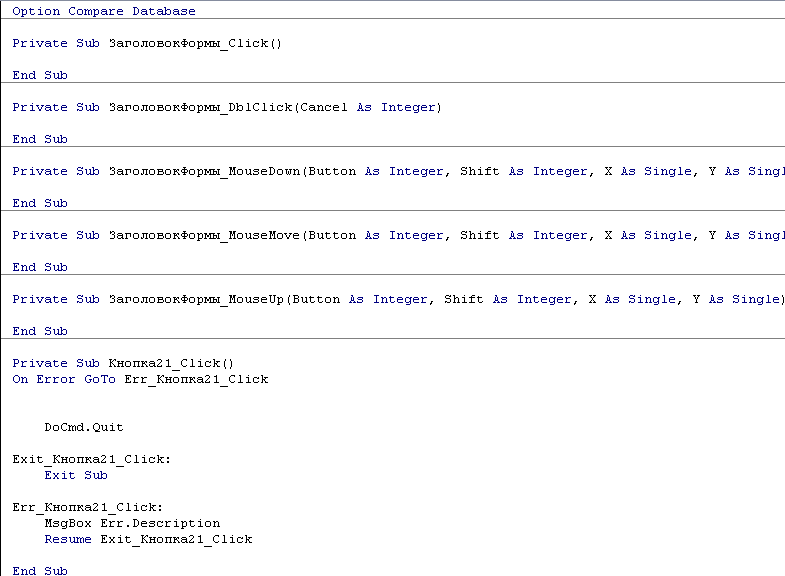Click the last End Sub at the bottom
This screenshot has width=785, height=576.
pyautogui.click(x=40, y=571)
